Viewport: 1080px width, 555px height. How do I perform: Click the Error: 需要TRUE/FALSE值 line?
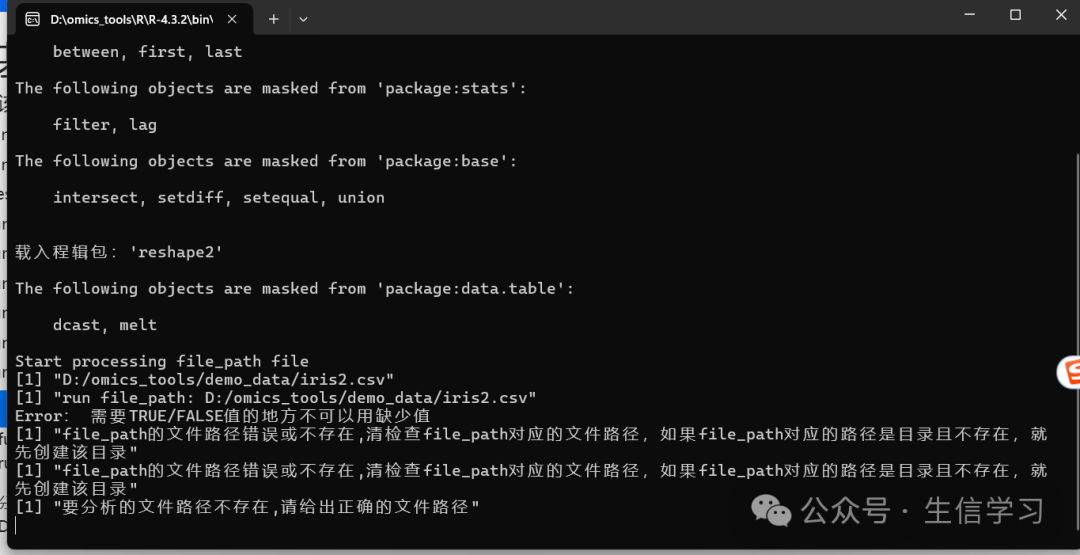[222, 416]
